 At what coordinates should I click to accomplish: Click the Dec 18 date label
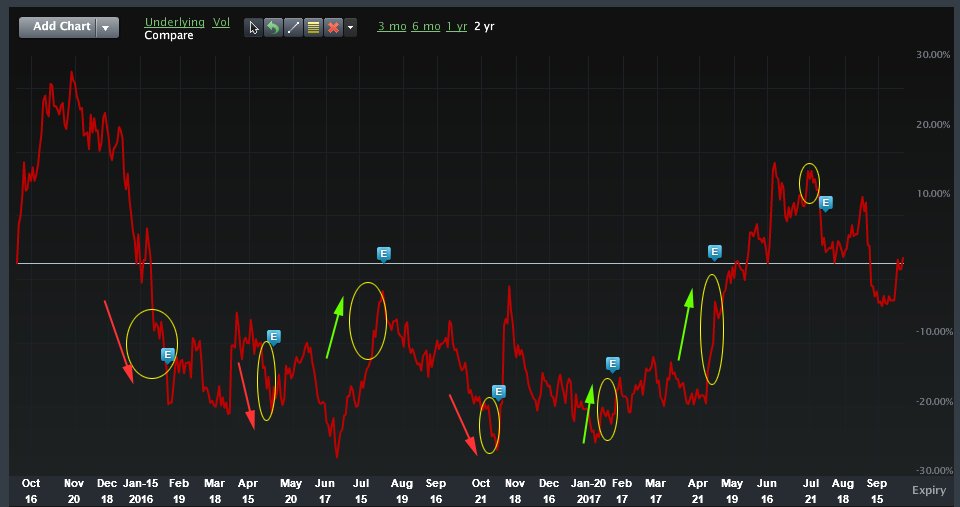point(107,491)
